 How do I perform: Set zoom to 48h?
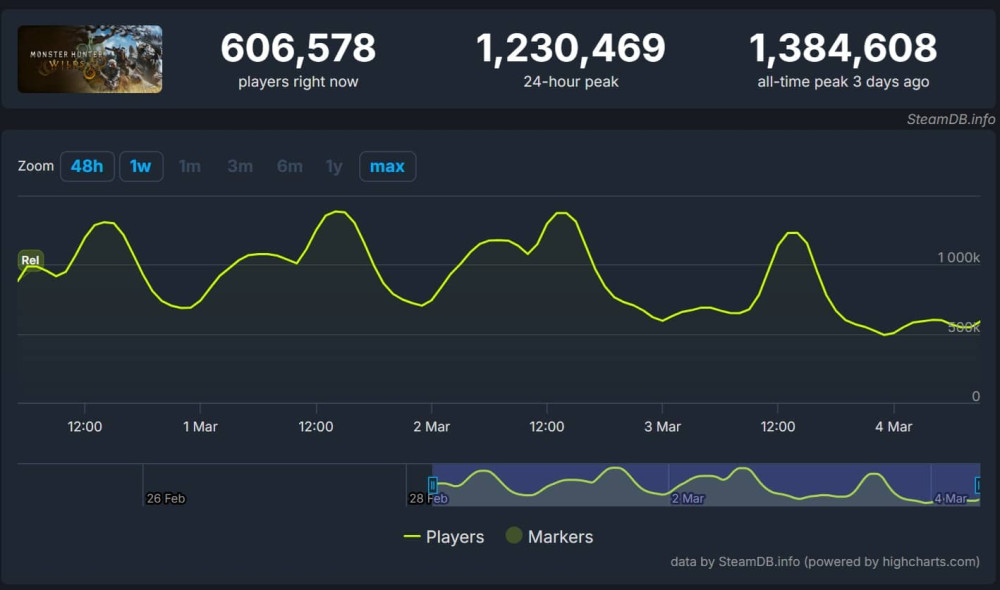(x=87, y=166)
